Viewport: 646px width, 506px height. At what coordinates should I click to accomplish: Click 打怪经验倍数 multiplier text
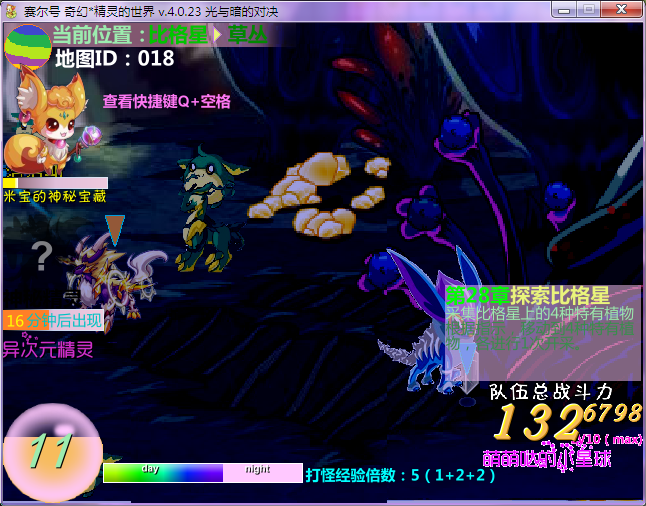(x=400, y=475)
